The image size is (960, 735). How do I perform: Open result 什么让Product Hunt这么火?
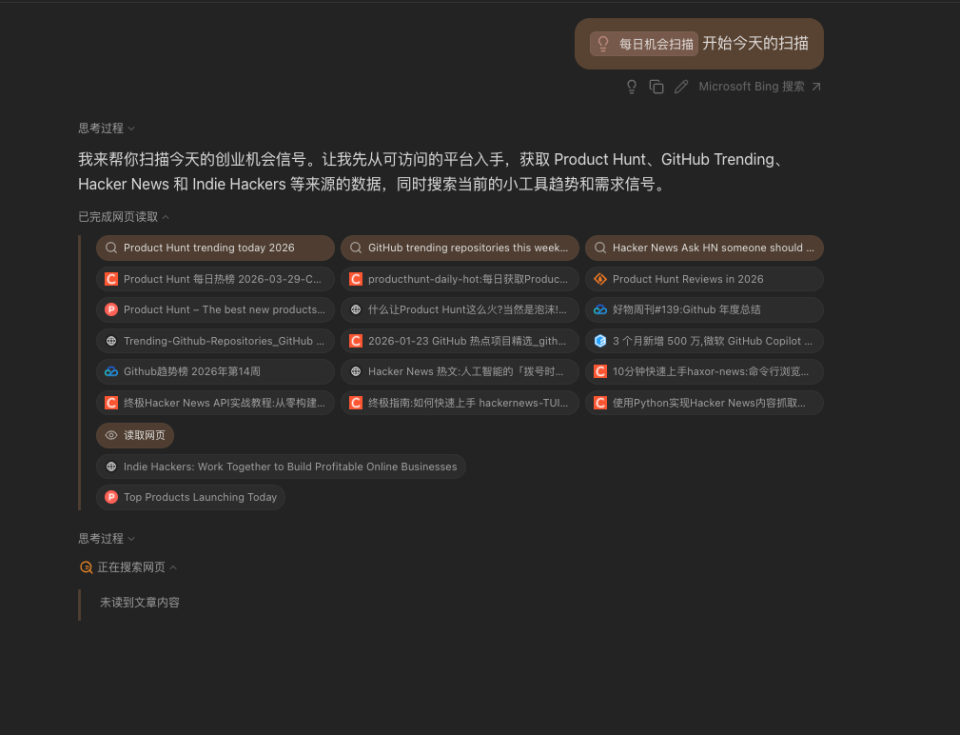pyautogui.click(x=459, y=310)
